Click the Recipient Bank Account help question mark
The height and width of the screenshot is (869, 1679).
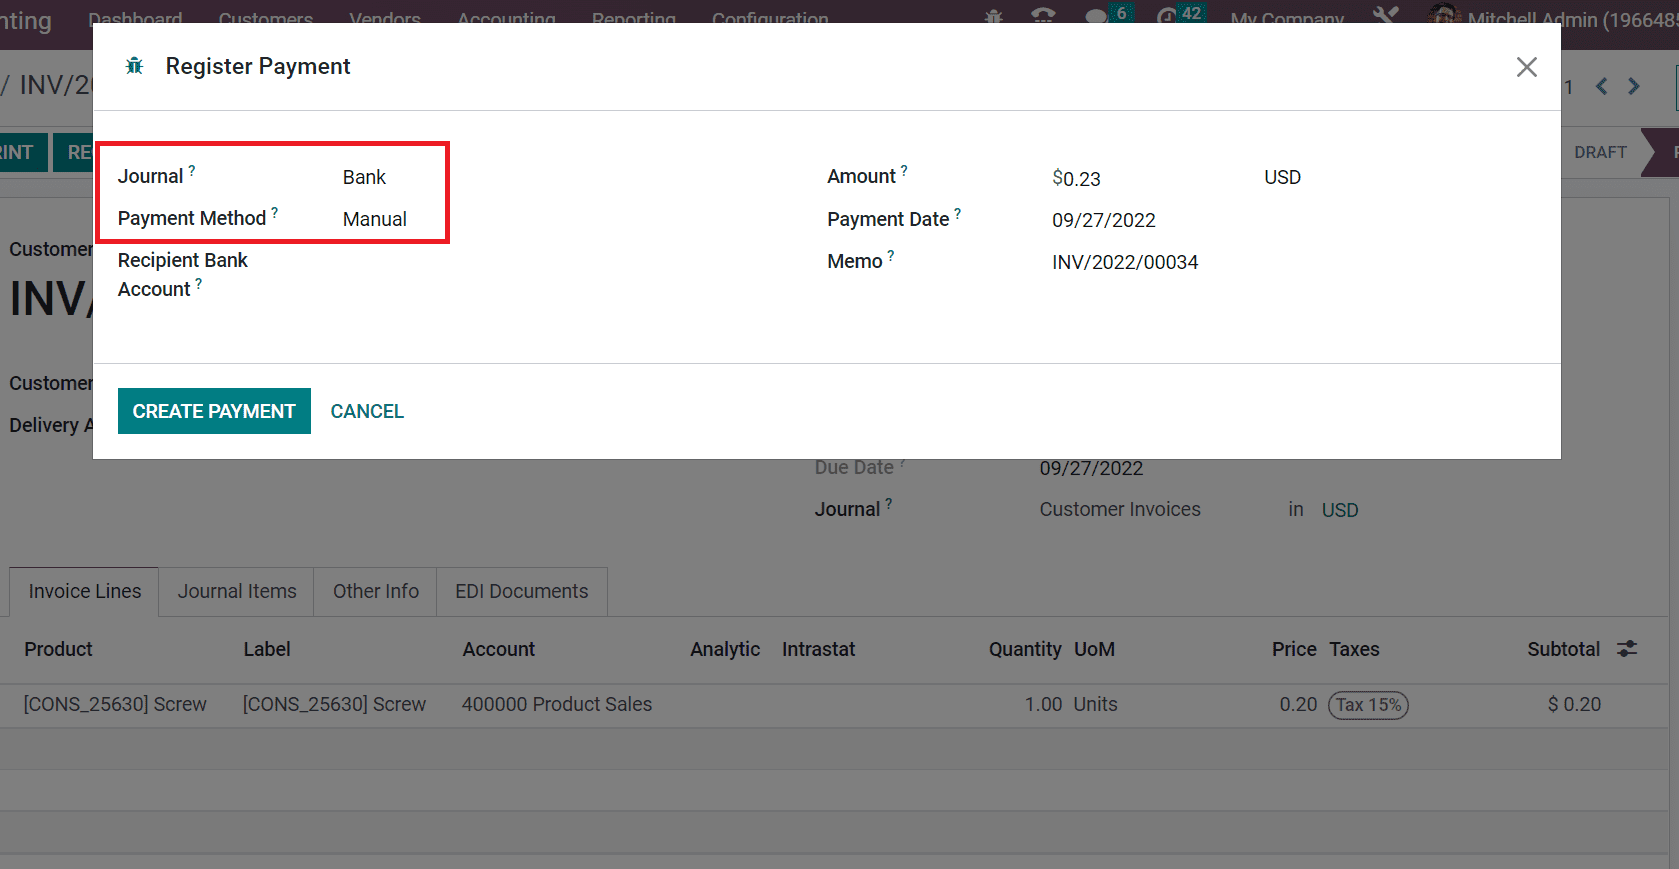pyautogui.click(x=199, y=284)
